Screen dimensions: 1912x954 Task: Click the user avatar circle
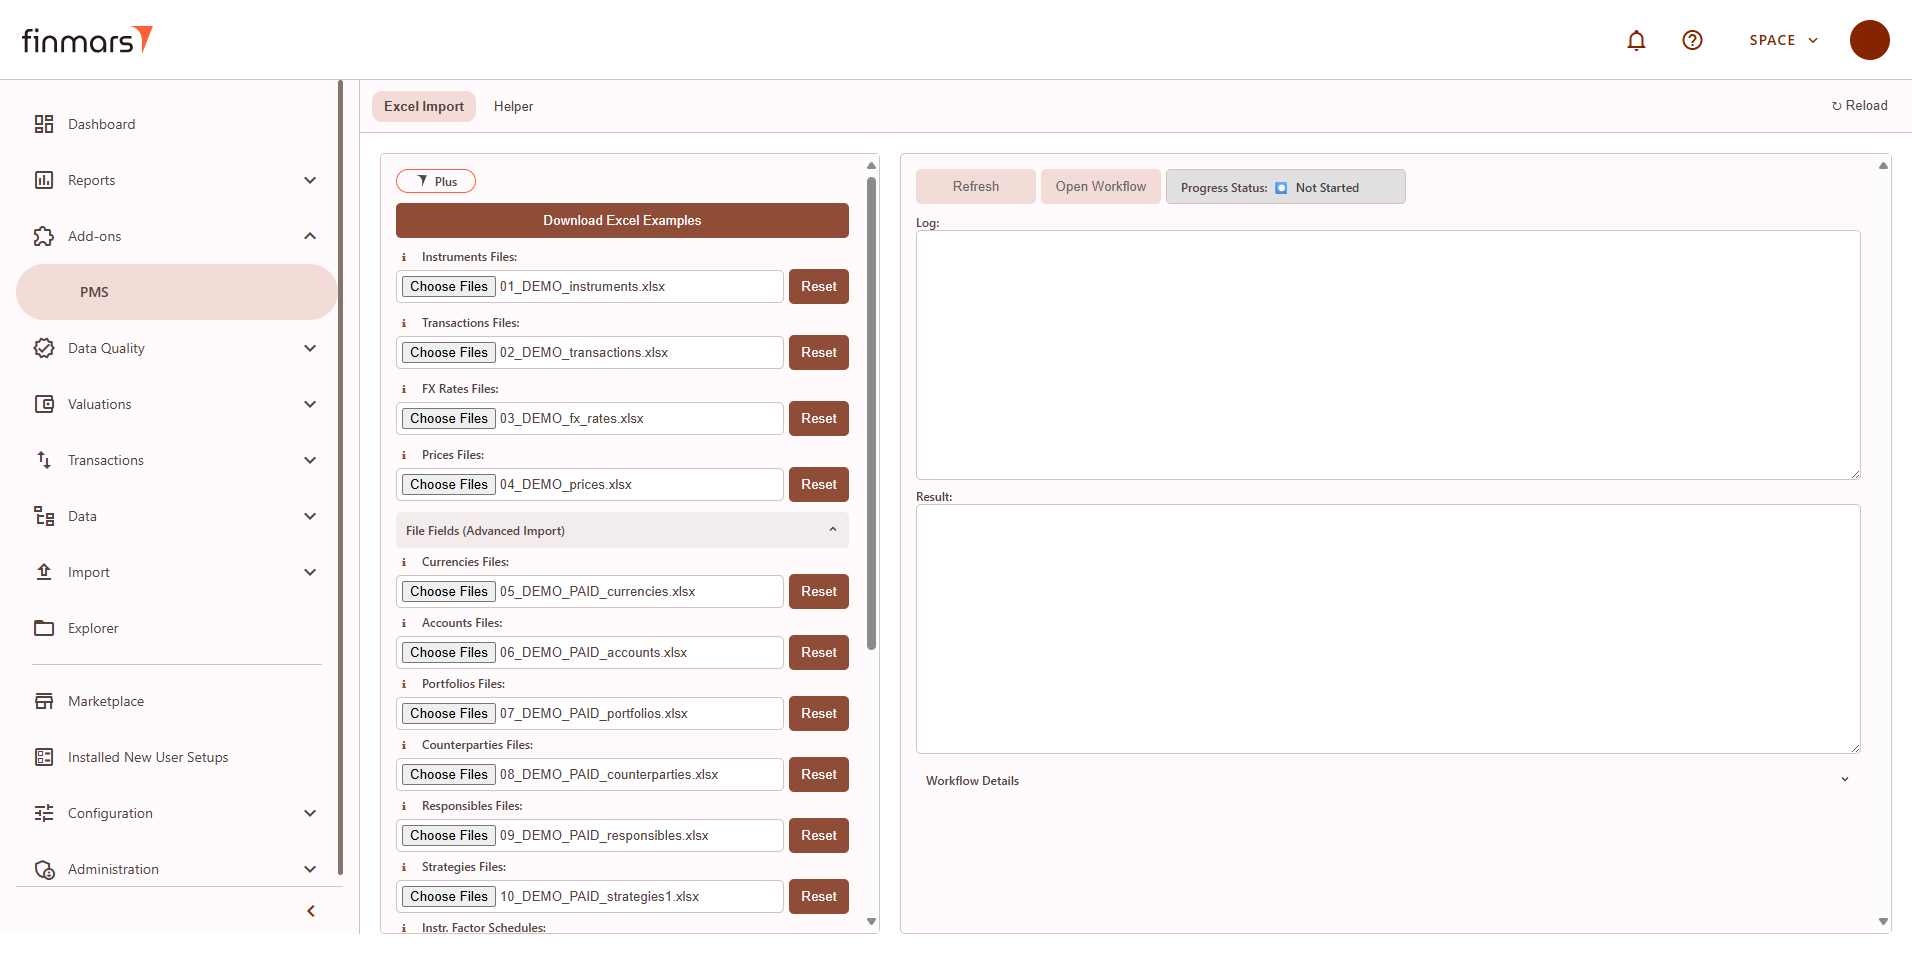pos(1869,40)
